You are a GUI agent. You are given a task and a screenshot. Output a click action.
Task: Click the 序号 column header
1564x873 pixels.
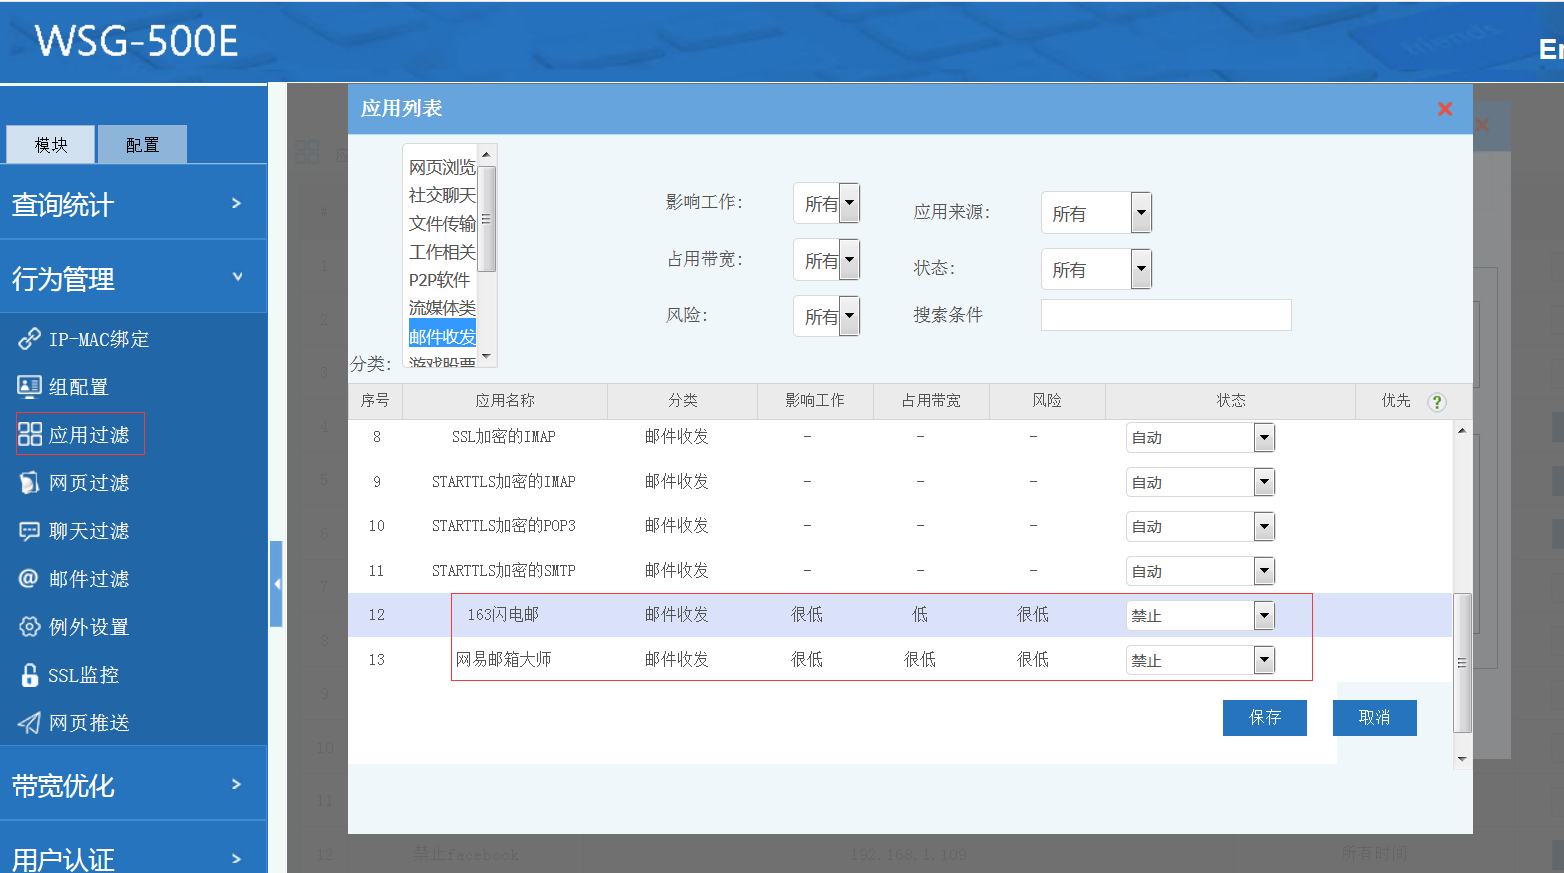pos(375,401)
